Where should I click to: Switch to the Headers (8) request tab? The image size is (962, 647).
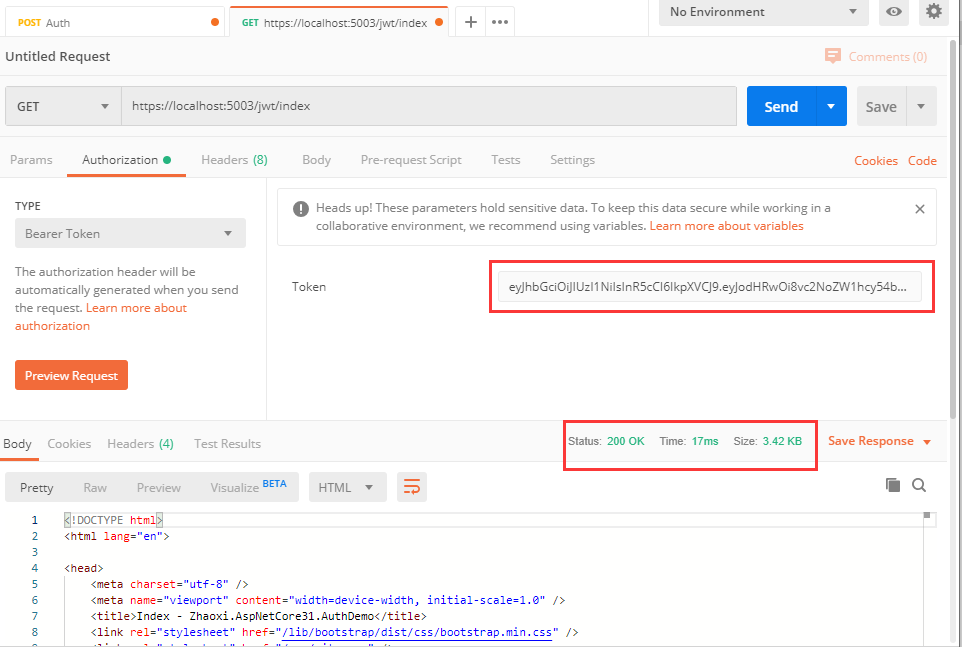point(234,160)
